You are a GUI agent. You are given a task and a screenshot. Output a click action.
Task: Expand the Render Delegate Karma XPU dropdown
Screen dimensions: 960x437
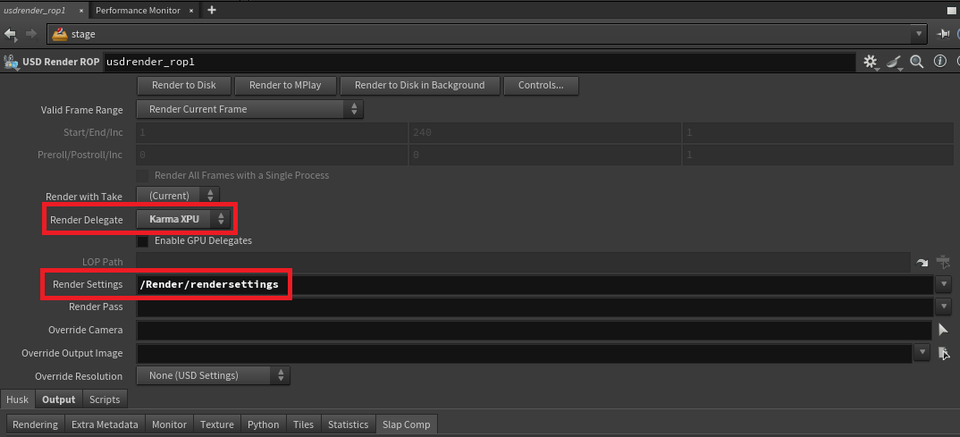pyautogui.click(x=187, y=218)
